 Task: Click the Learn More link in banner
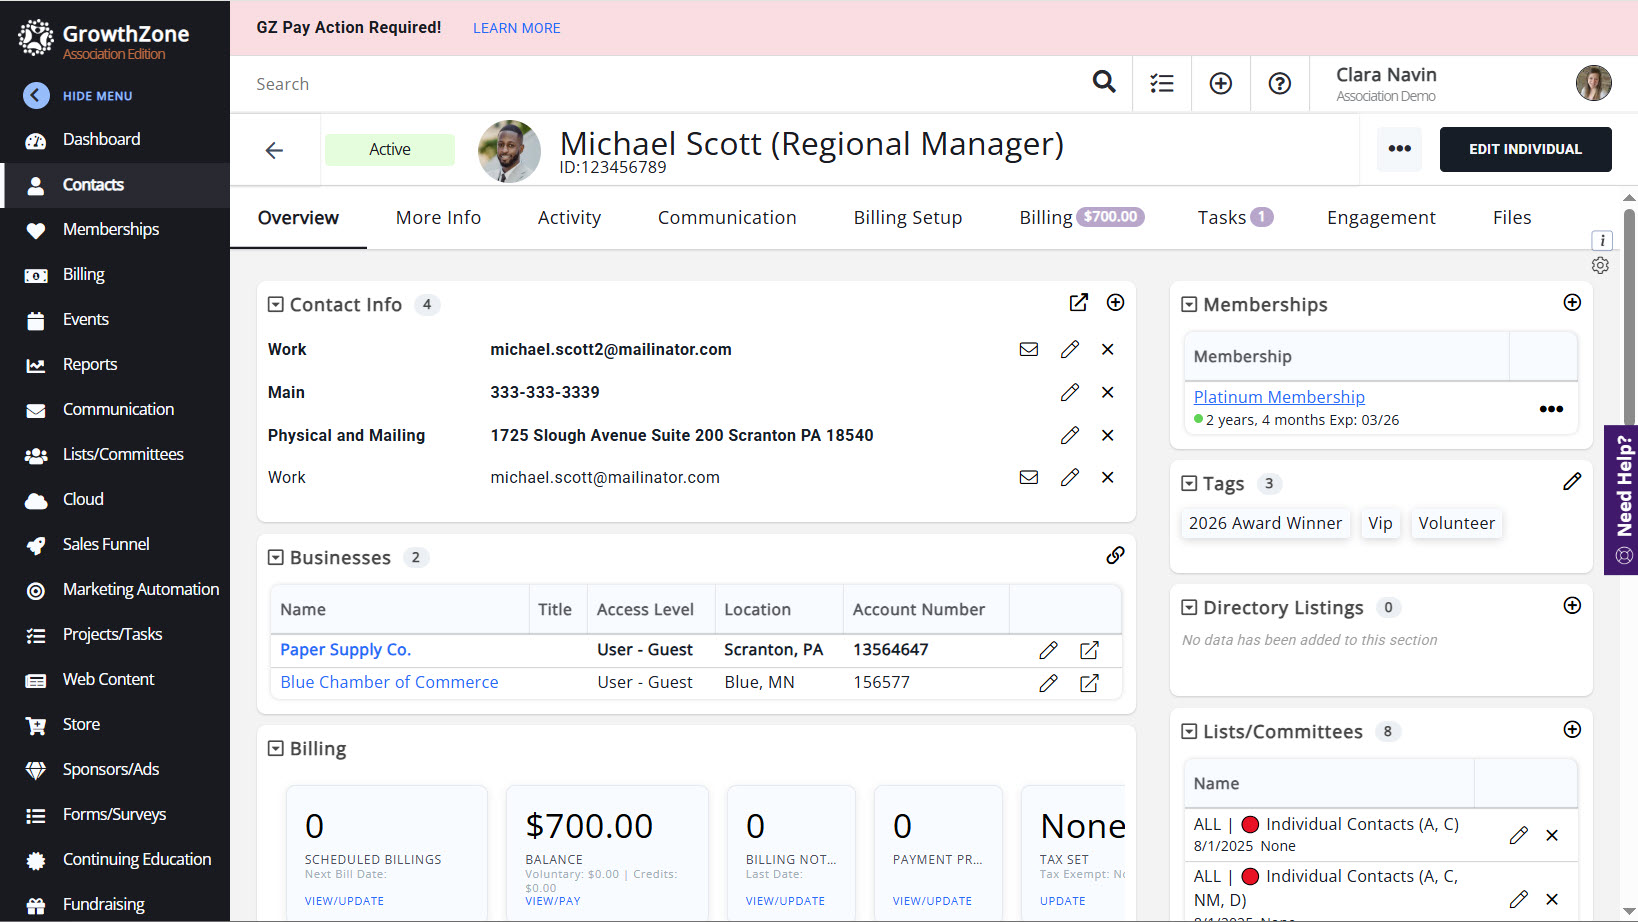pyautogui.click(x=516, y=28)
